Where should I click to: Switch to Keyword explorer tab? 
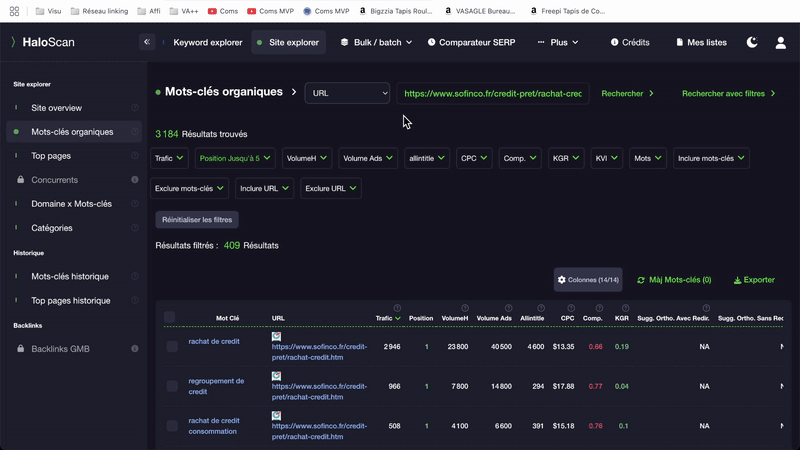click(208, 42)
